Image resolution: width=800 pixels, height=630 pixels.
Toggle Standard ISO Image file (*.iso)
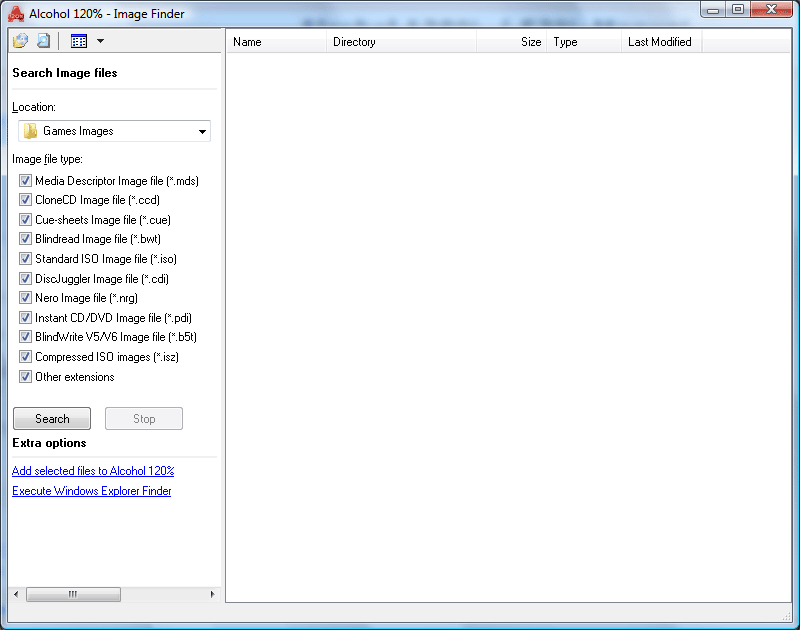25,259
